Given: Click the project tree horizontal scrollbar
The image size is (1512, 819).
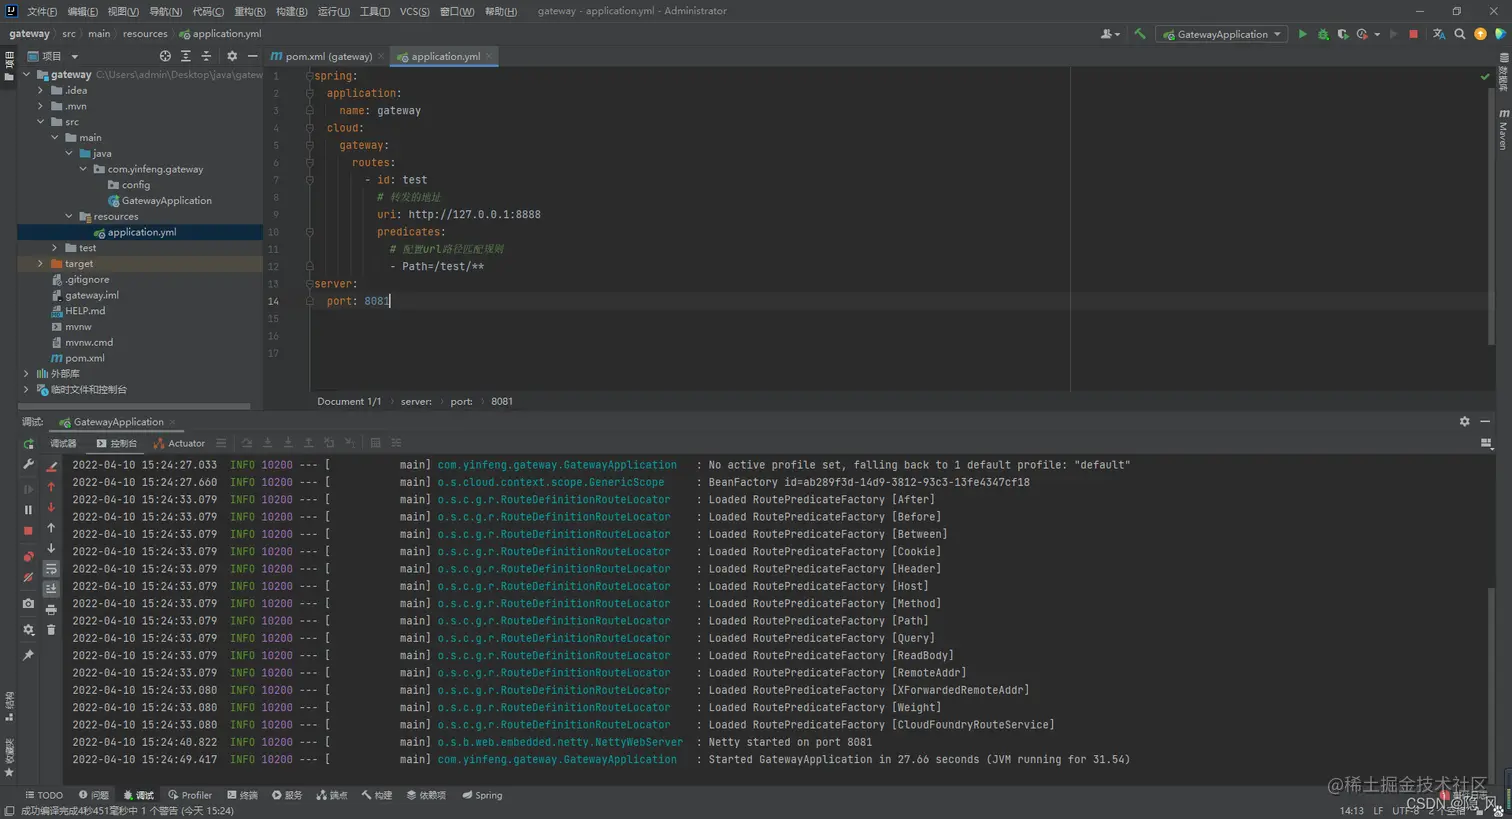Looking at the screenshot, I should tap(134, 406).
